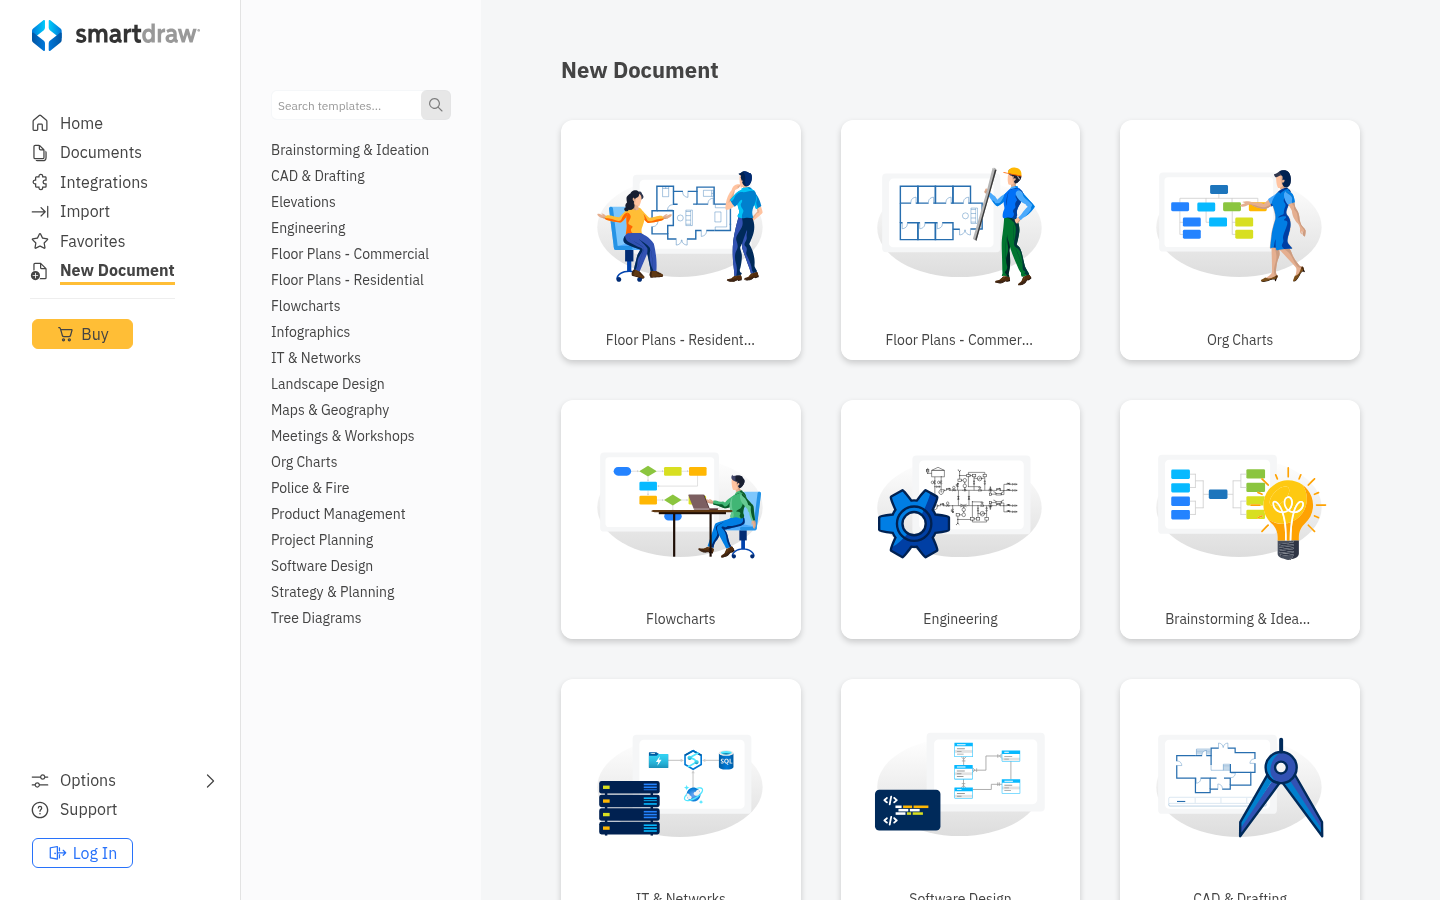
Task: Open Product Management category
Action: point(338,514)
